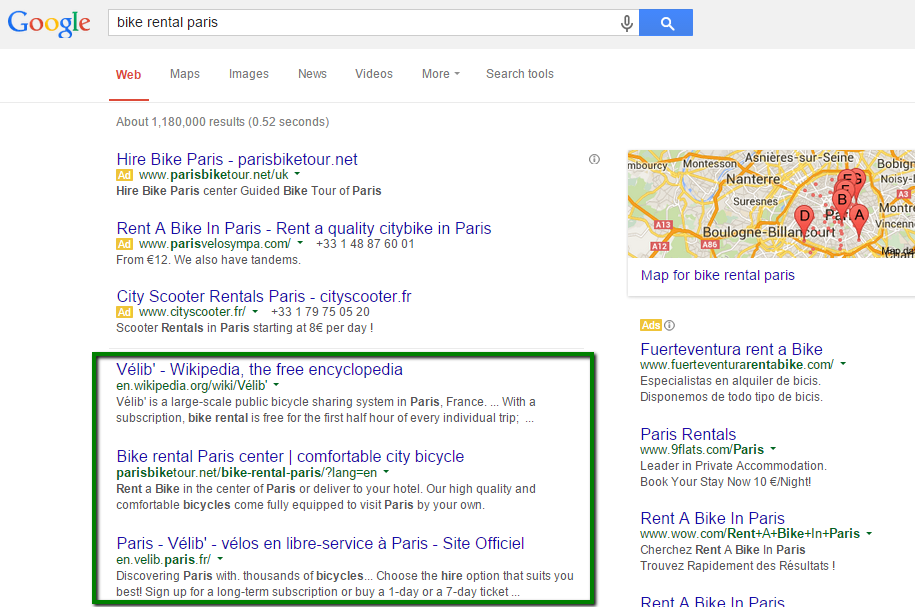The height and width of the screenshot is (607, 915).
Task: Expand dropdown arrow next to wow.com Rent+A+Bike+In+Paris
Action: pyautogui.click(x=869, y=533)
